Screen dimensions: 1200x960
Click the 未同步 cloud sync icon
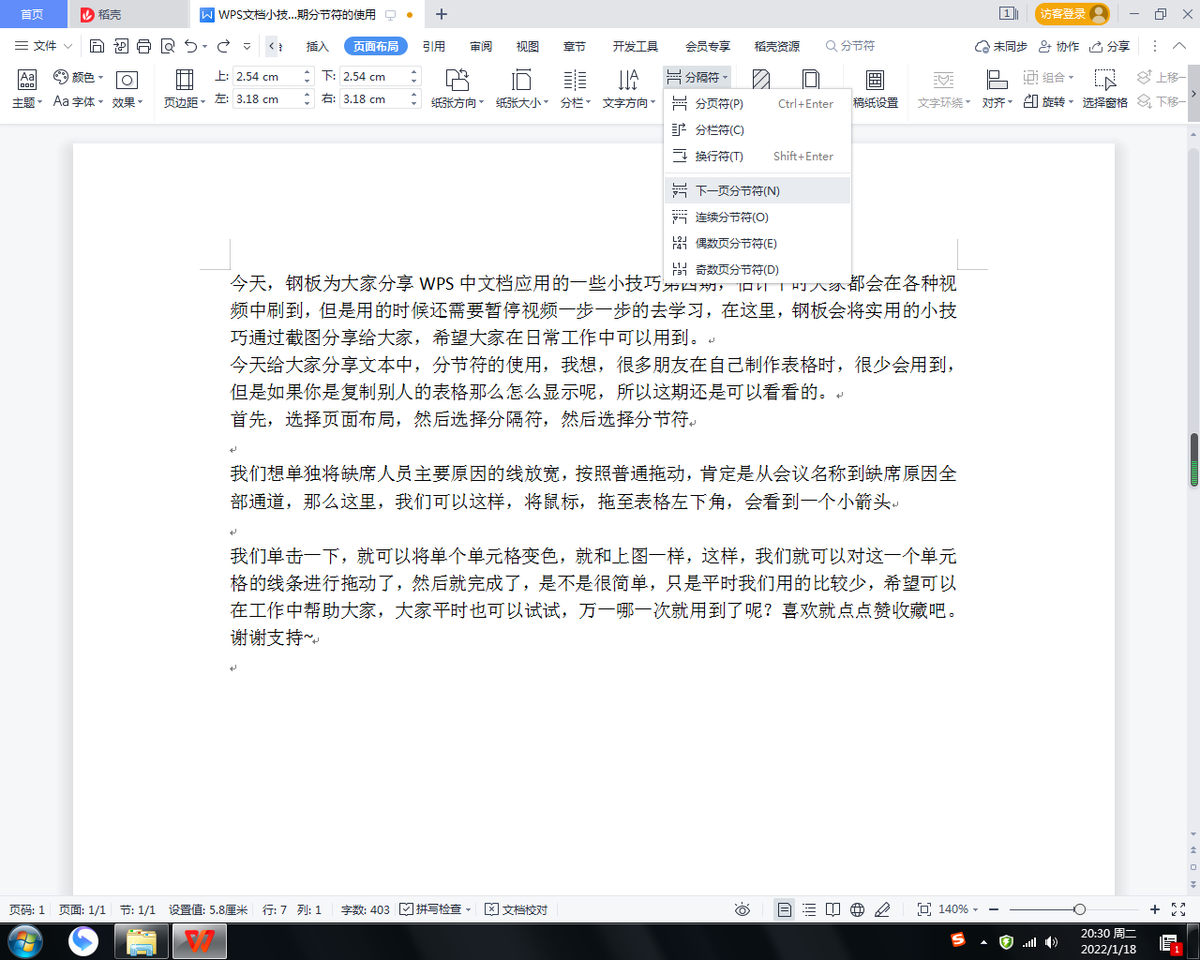click(982, 46)
